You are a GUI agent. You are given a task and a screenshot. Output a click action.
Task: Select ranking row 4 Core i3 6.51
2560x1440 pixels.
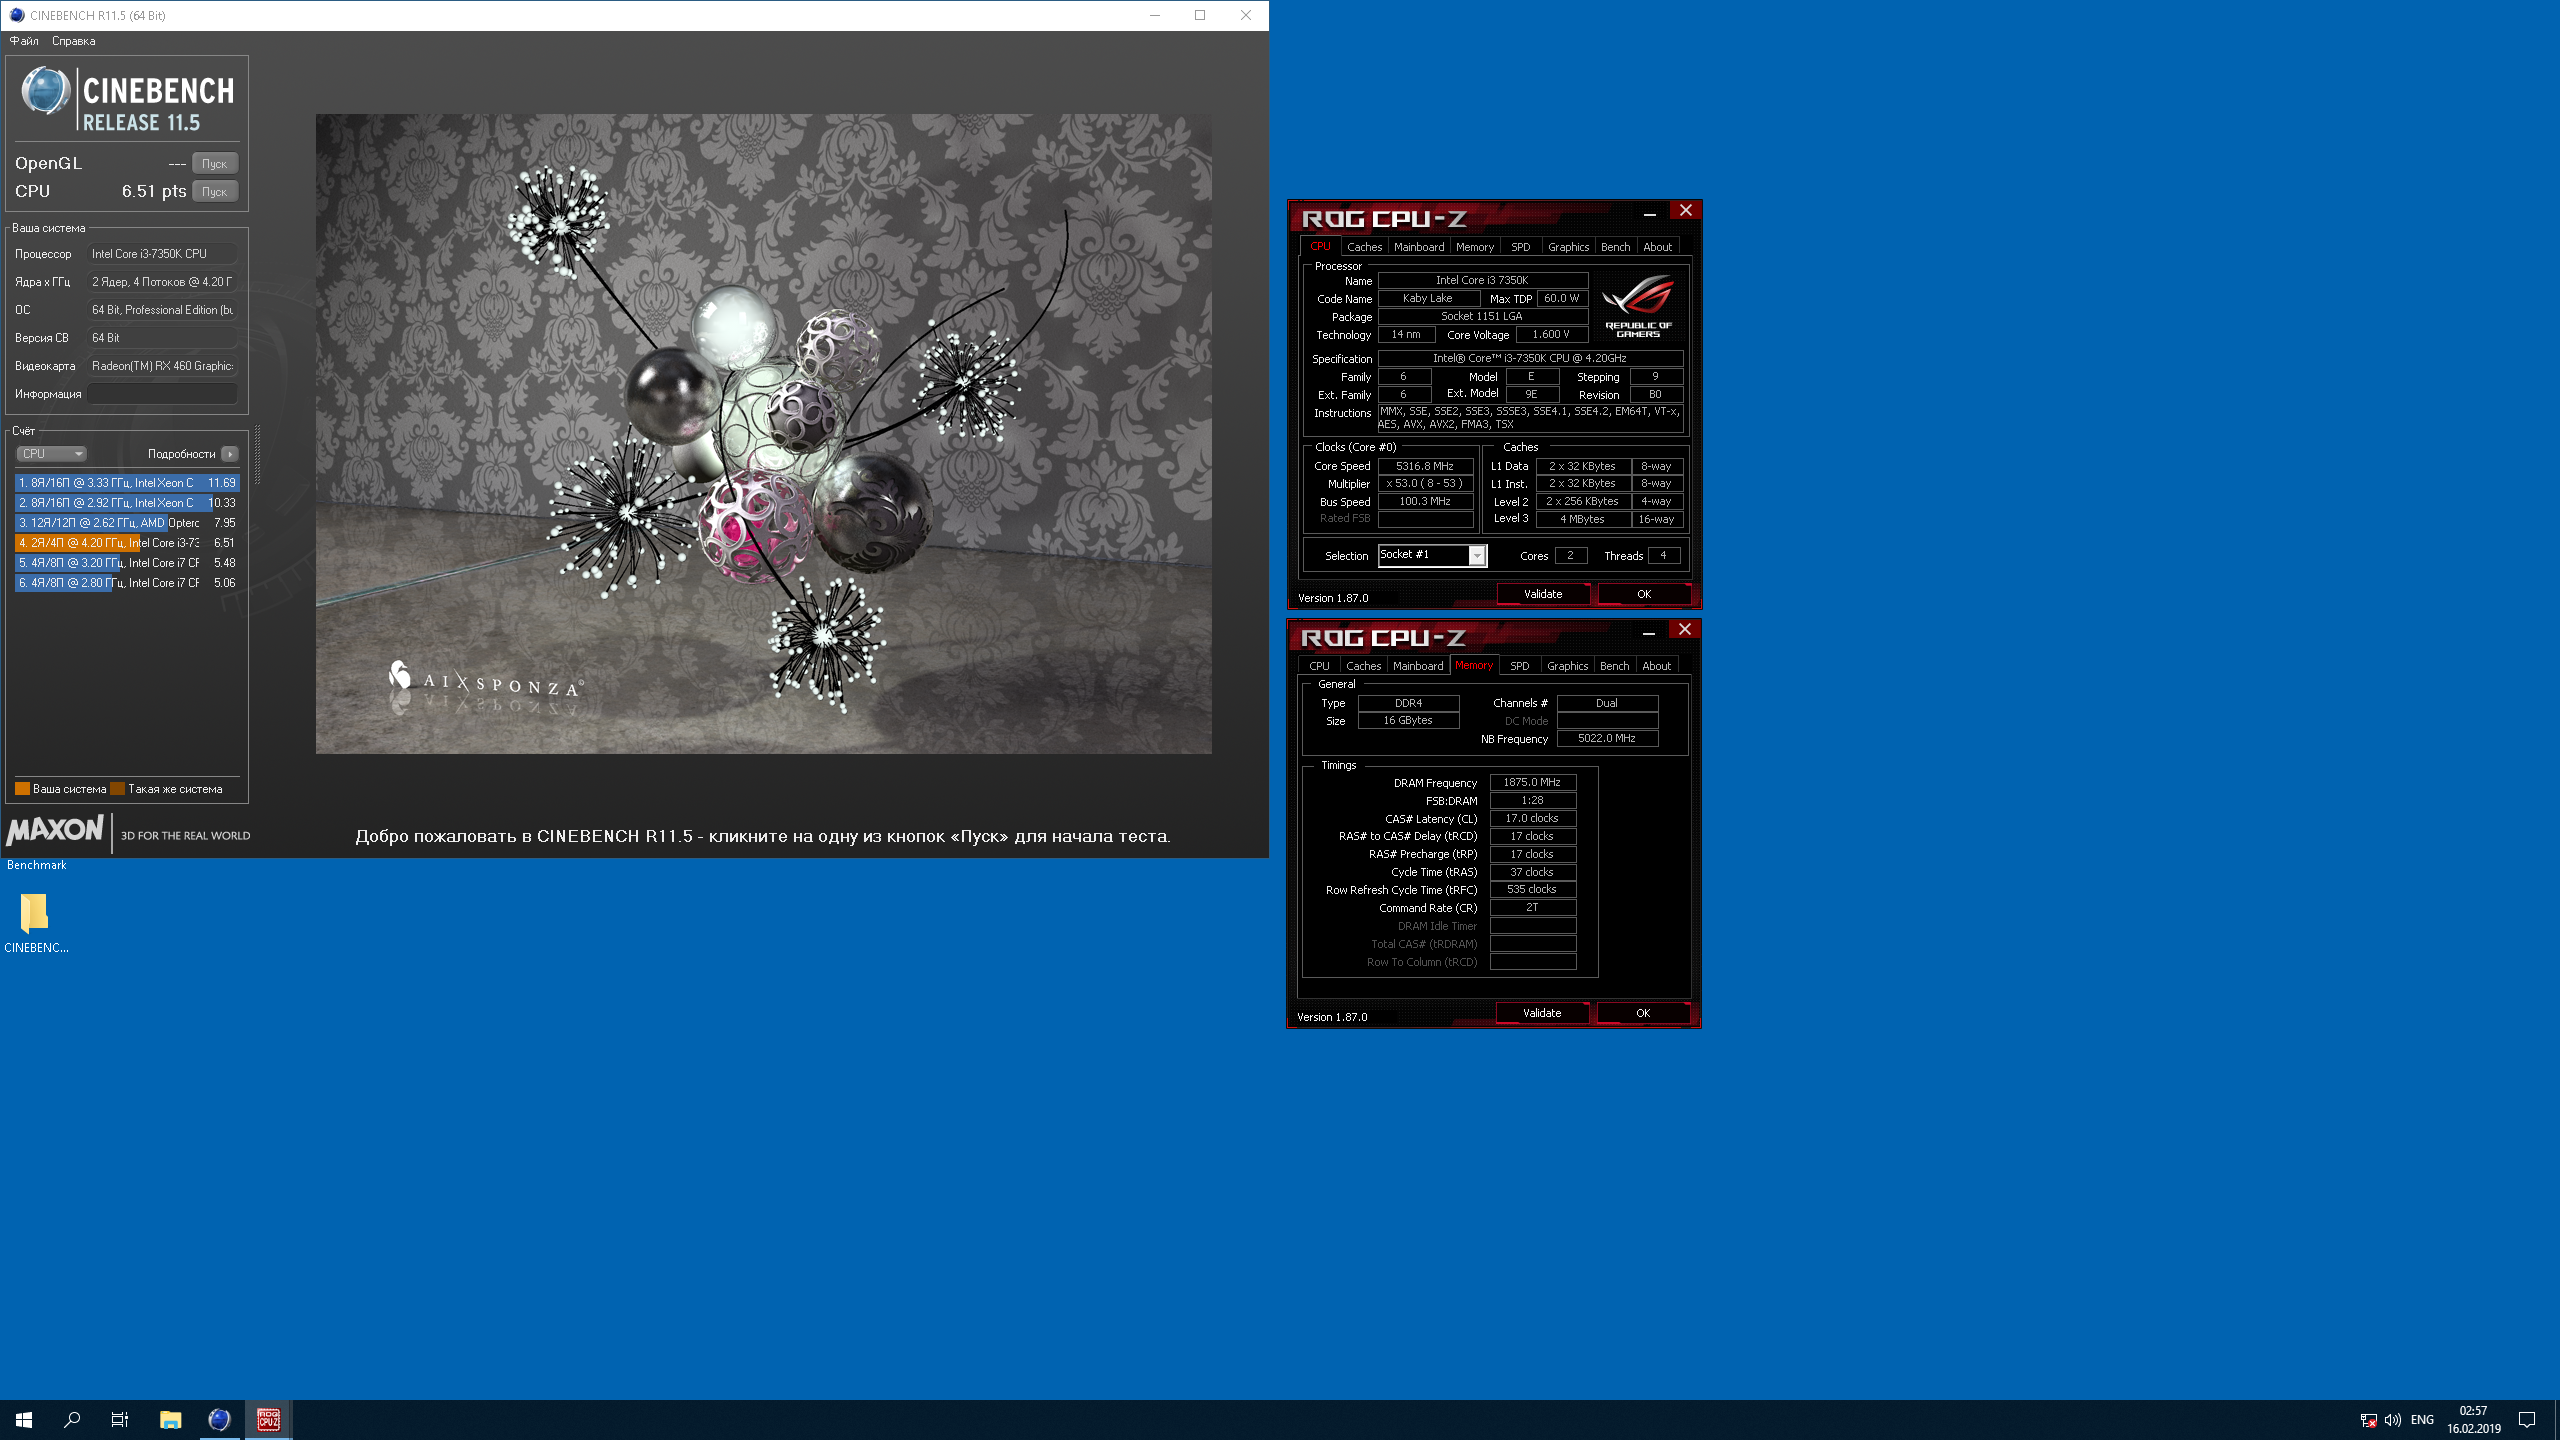(x=127, y=543)
